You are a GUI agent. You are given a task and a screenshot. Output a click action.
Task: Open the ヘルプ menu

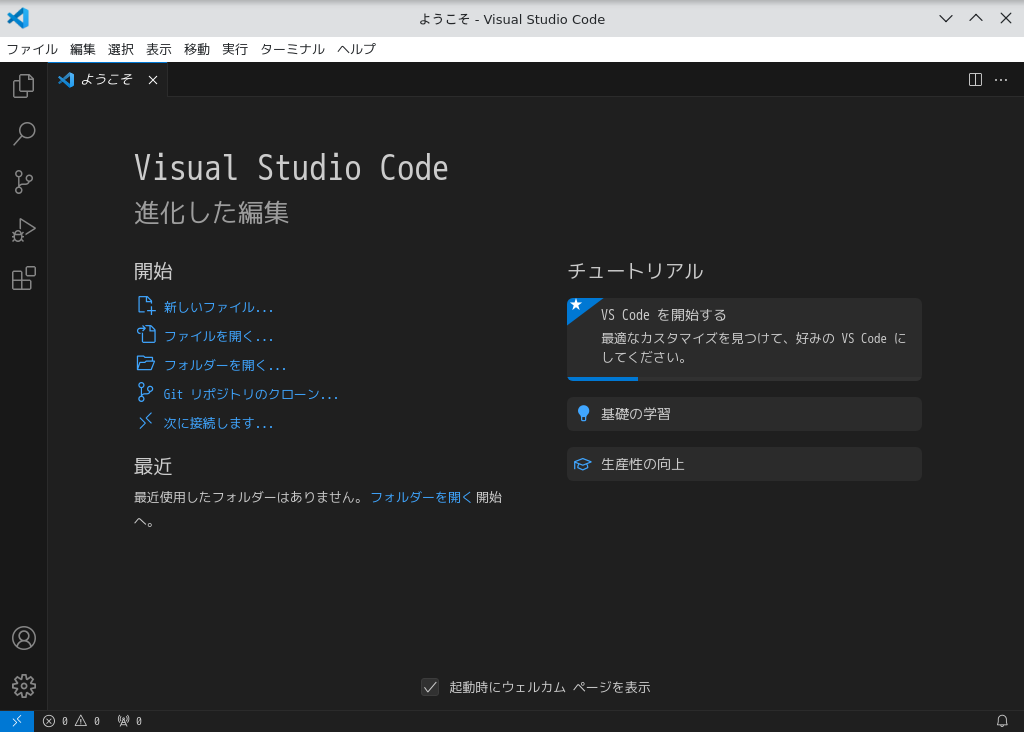point(357,49)
